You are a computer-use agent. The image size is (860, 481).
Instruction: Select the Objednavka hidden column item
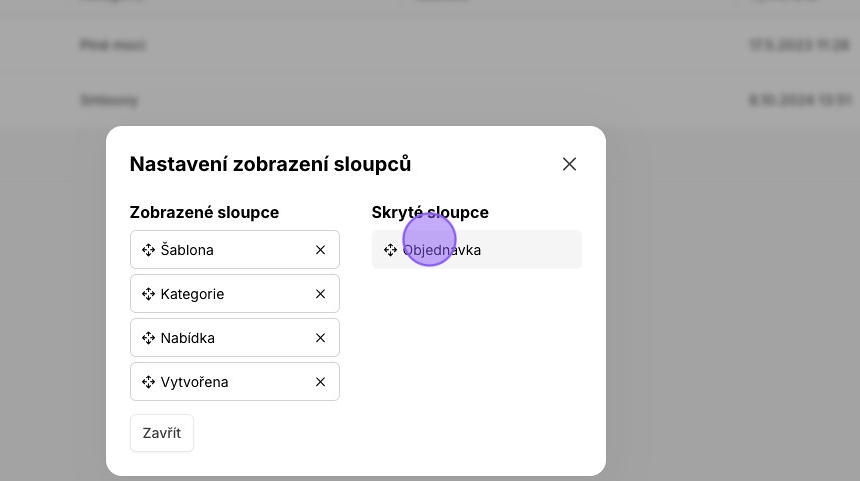click(477, 250)
